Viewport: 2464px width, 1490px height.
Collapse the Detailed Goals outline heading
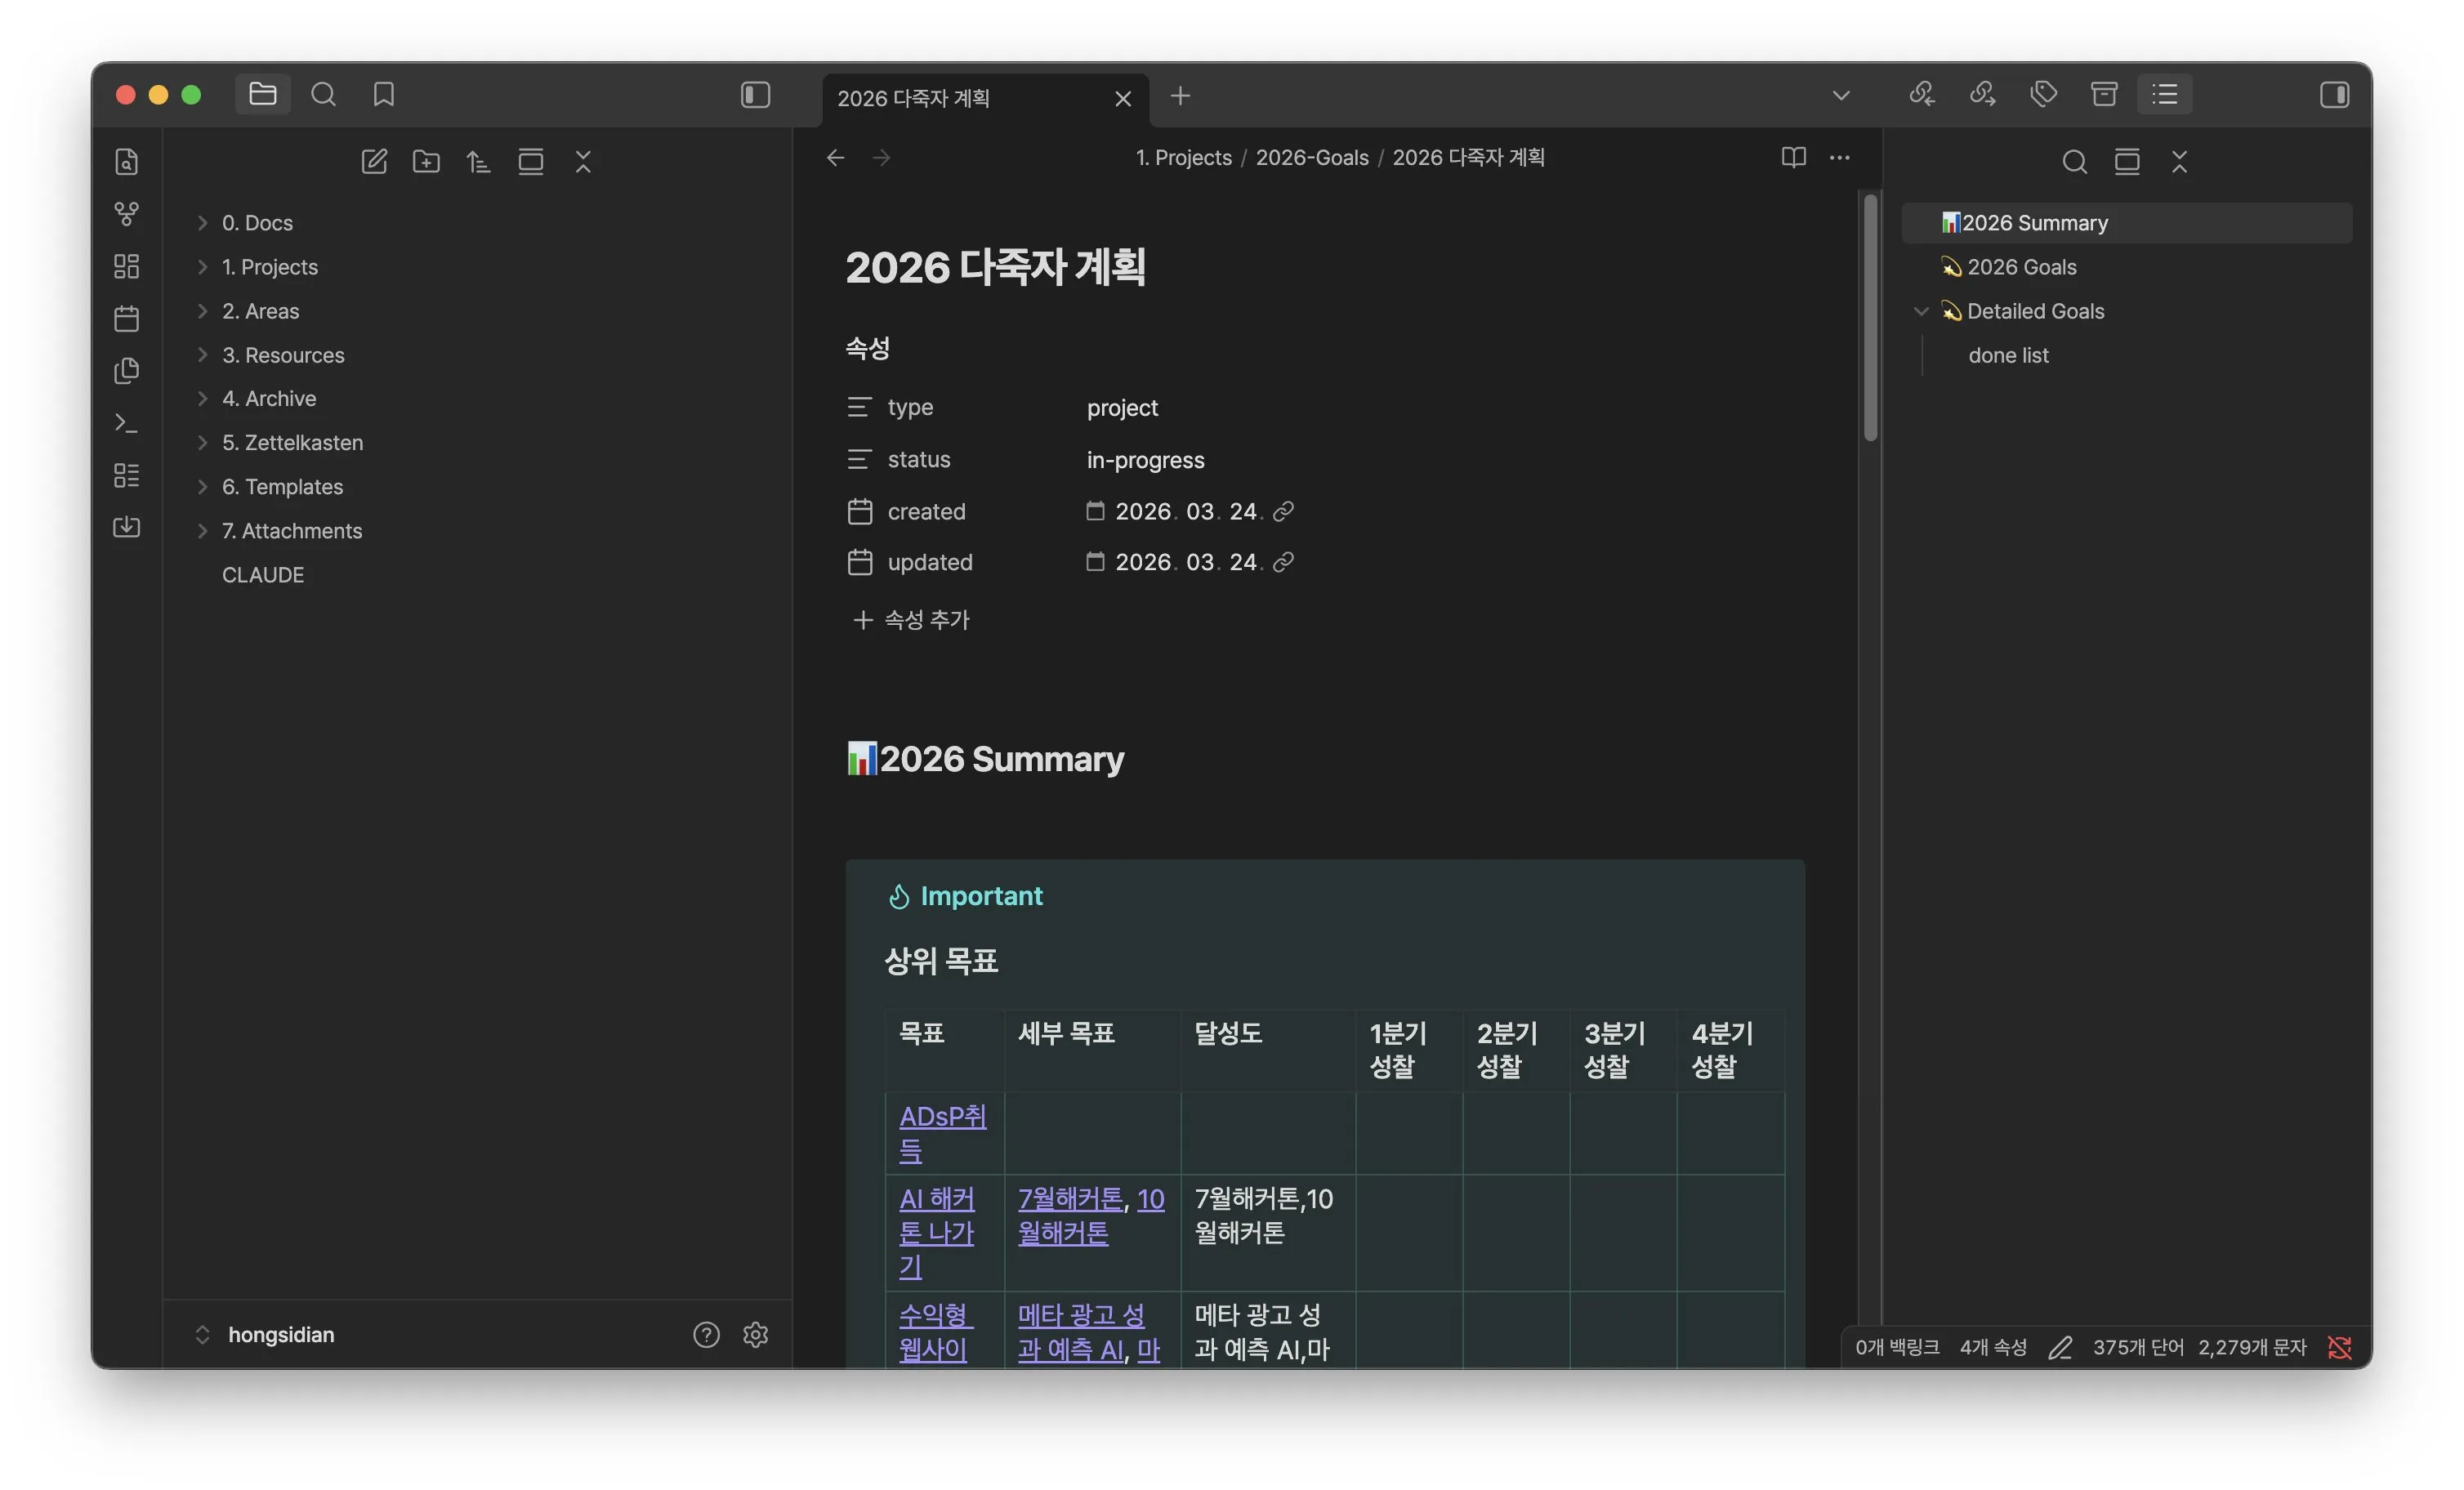pyautogui.click(x=1921, y=311)
